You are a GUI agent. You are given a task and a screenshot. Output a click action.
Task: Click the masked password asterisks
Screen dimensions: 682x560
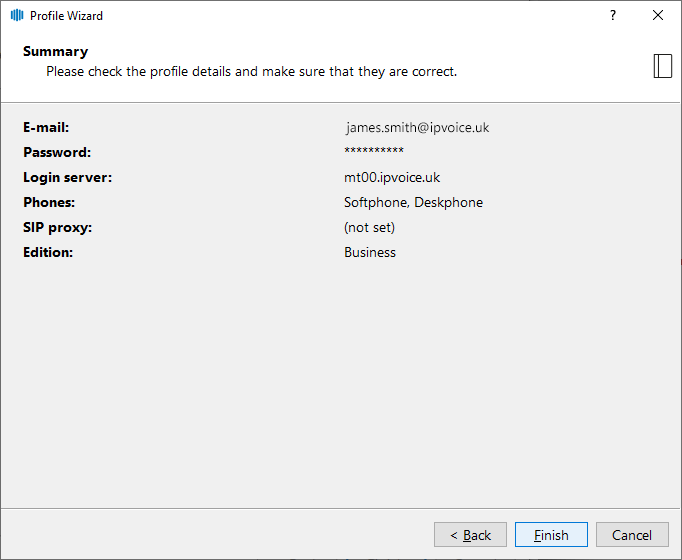(374, 153)
